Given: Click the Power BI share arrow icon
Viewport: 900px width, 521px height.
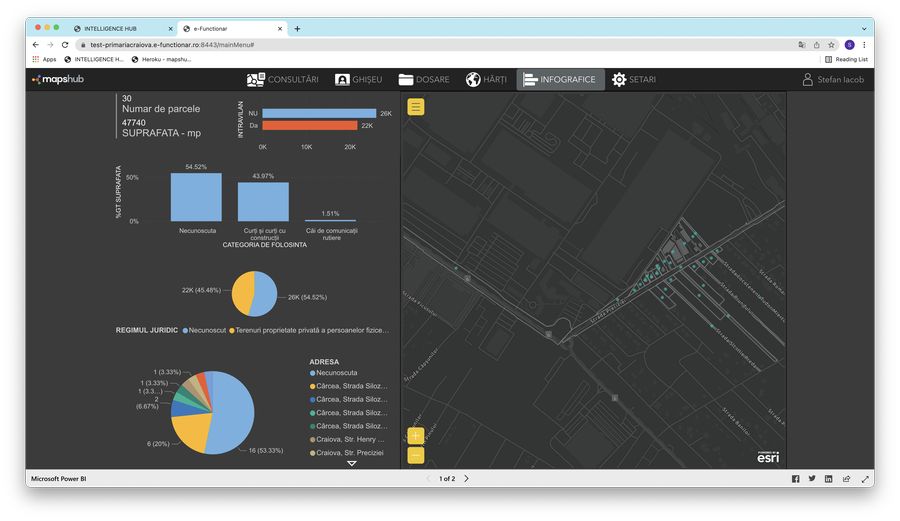Looking at the screenshot, I should (846, 479).
